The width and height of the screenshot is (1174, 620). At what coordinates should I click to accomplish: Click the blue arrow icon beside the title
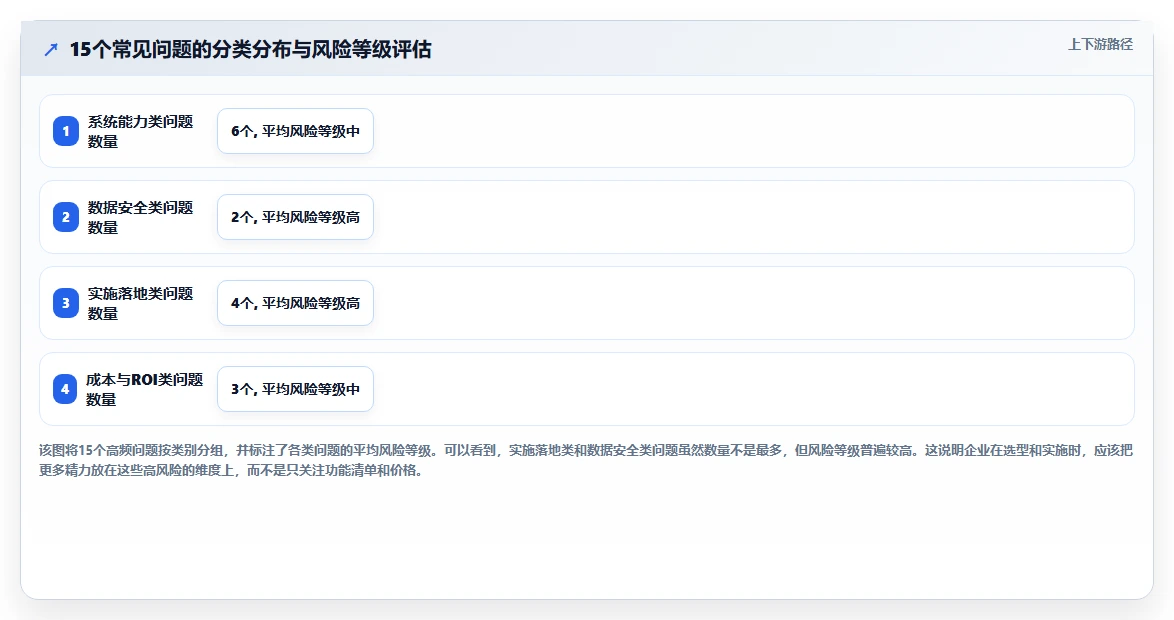pyautogui.click(x=51, y=49)
